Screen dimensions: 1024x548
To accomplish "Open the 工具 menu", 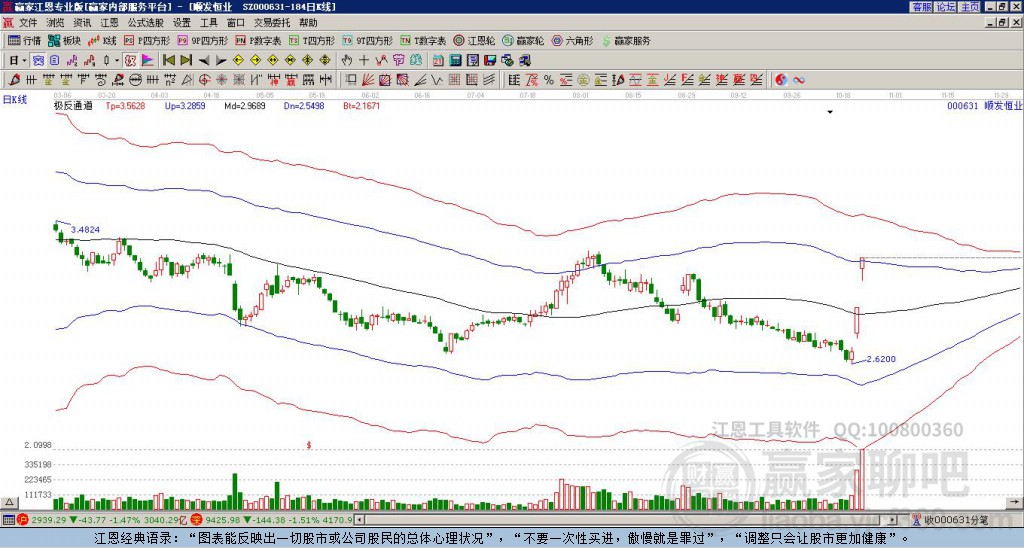I will 208,23.
